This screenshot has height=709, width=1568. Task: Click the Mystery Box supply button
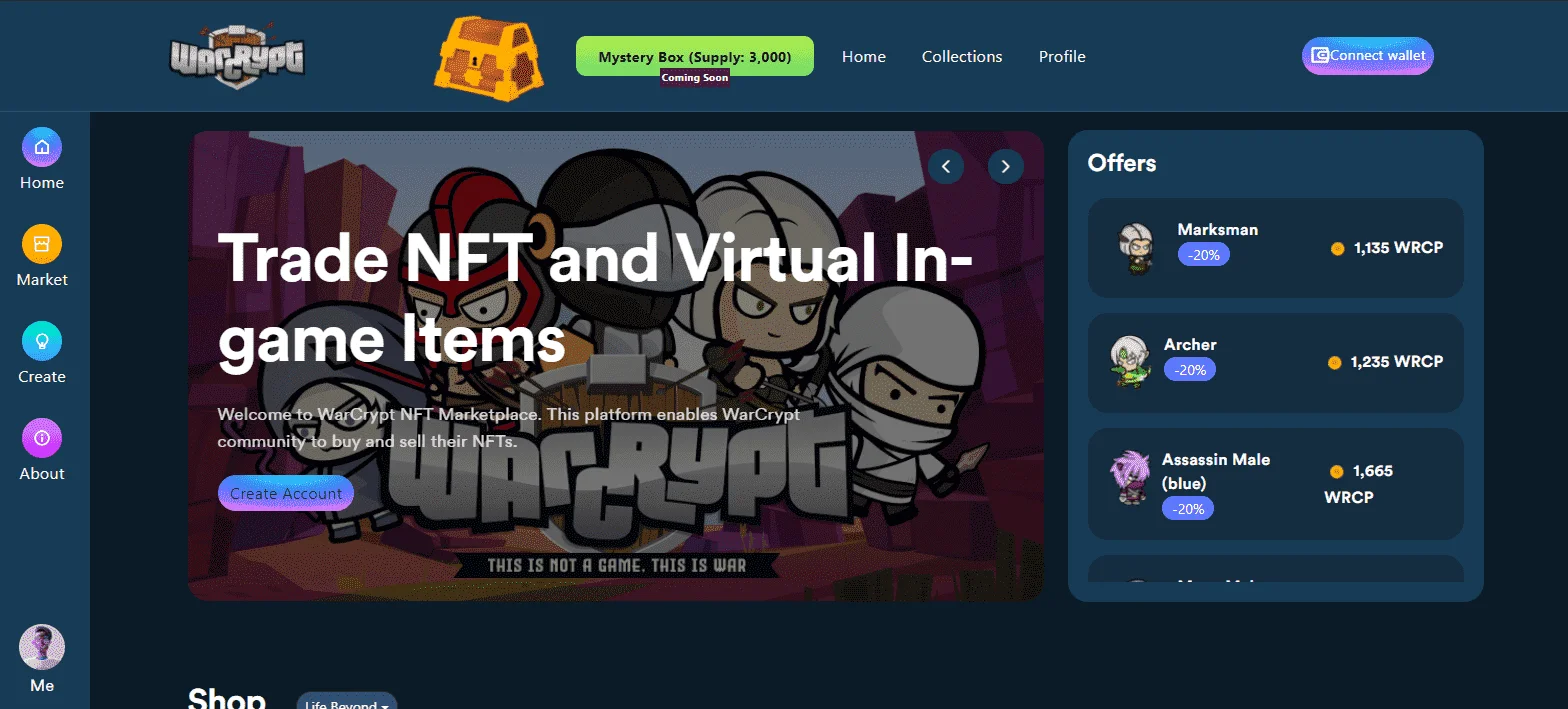695,56
